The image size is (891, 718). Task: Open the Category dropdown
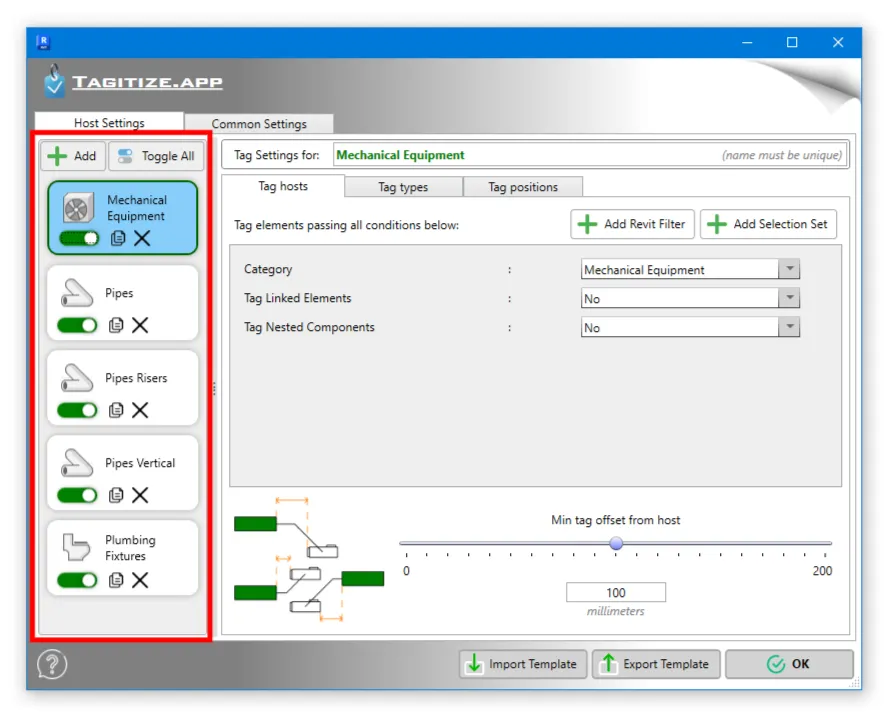(789, 270)
